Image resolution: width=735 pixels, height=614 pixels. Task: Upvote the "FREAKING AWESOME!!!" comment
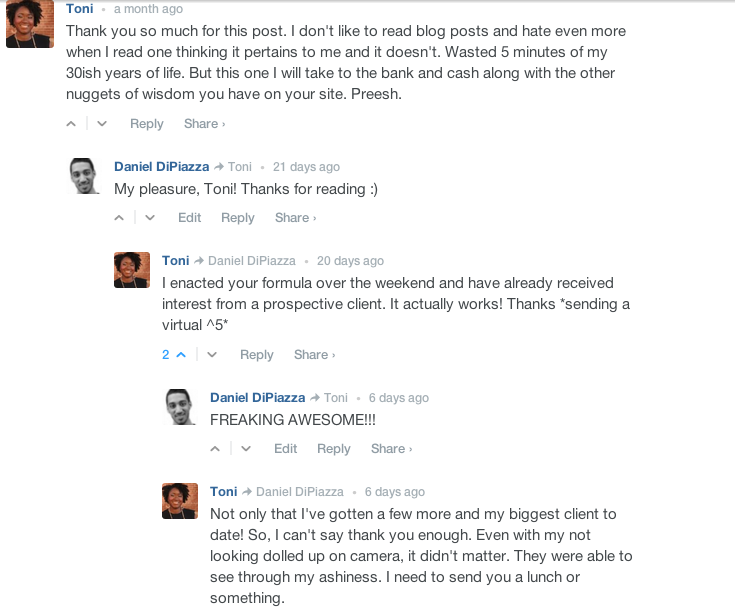coord(215,449)
